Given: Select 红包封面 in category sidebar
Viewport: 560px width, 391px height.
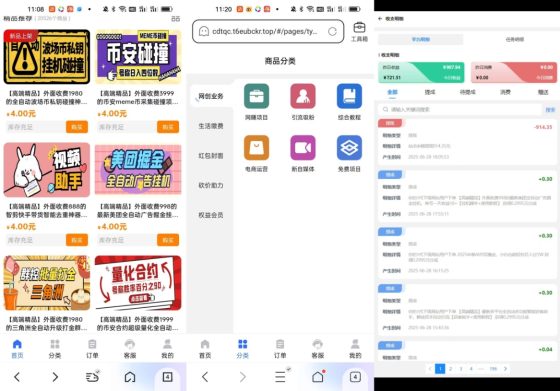Looking at the screenshot, I should coord(211,156).
